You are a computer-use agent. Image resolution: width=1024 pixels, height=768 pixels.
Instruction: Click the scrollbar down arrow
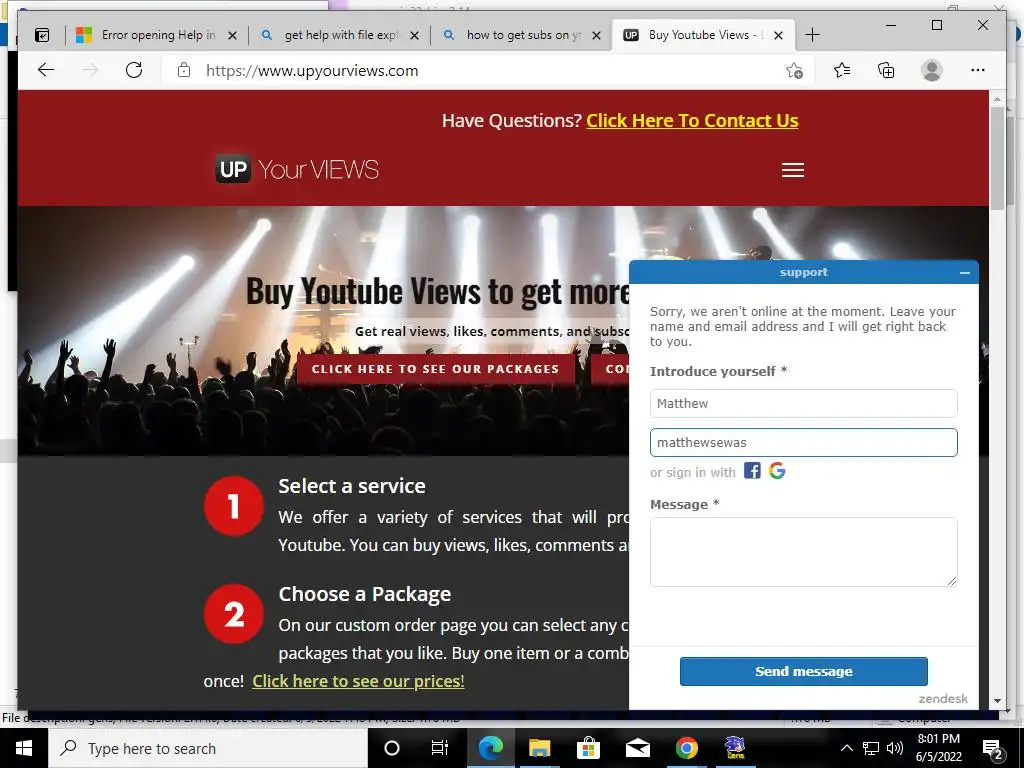997,701
